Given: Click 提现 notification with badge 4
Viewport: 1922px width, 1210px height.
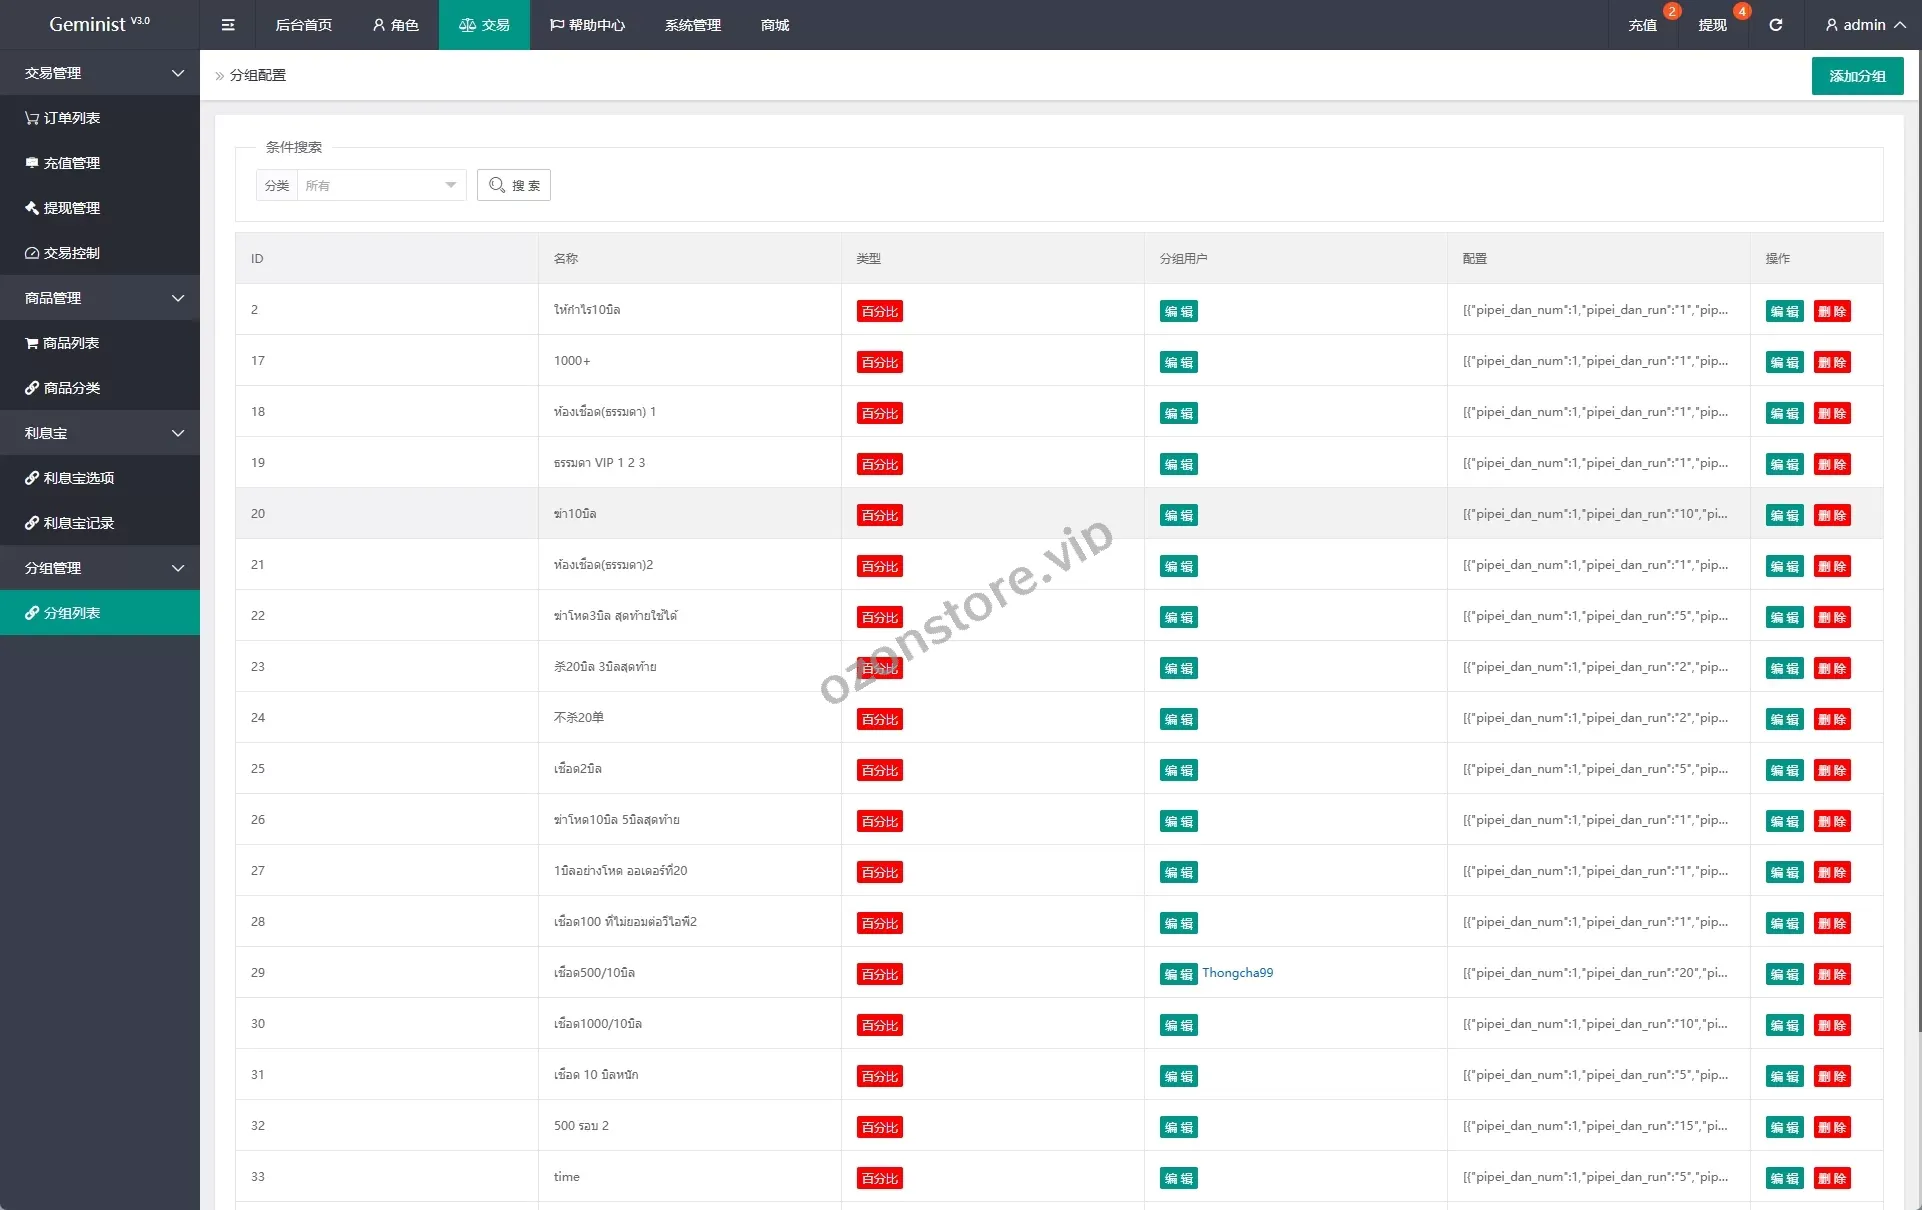Looking at the screenshot, I should [x=1712, y=25].
